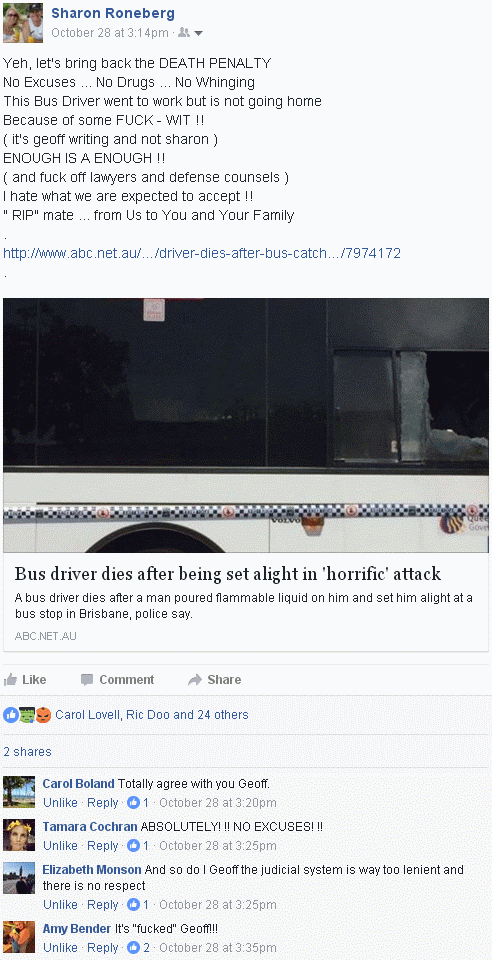Unlike Carol Boland's comment
The image size is (492, 960).
tap(60, 803)
